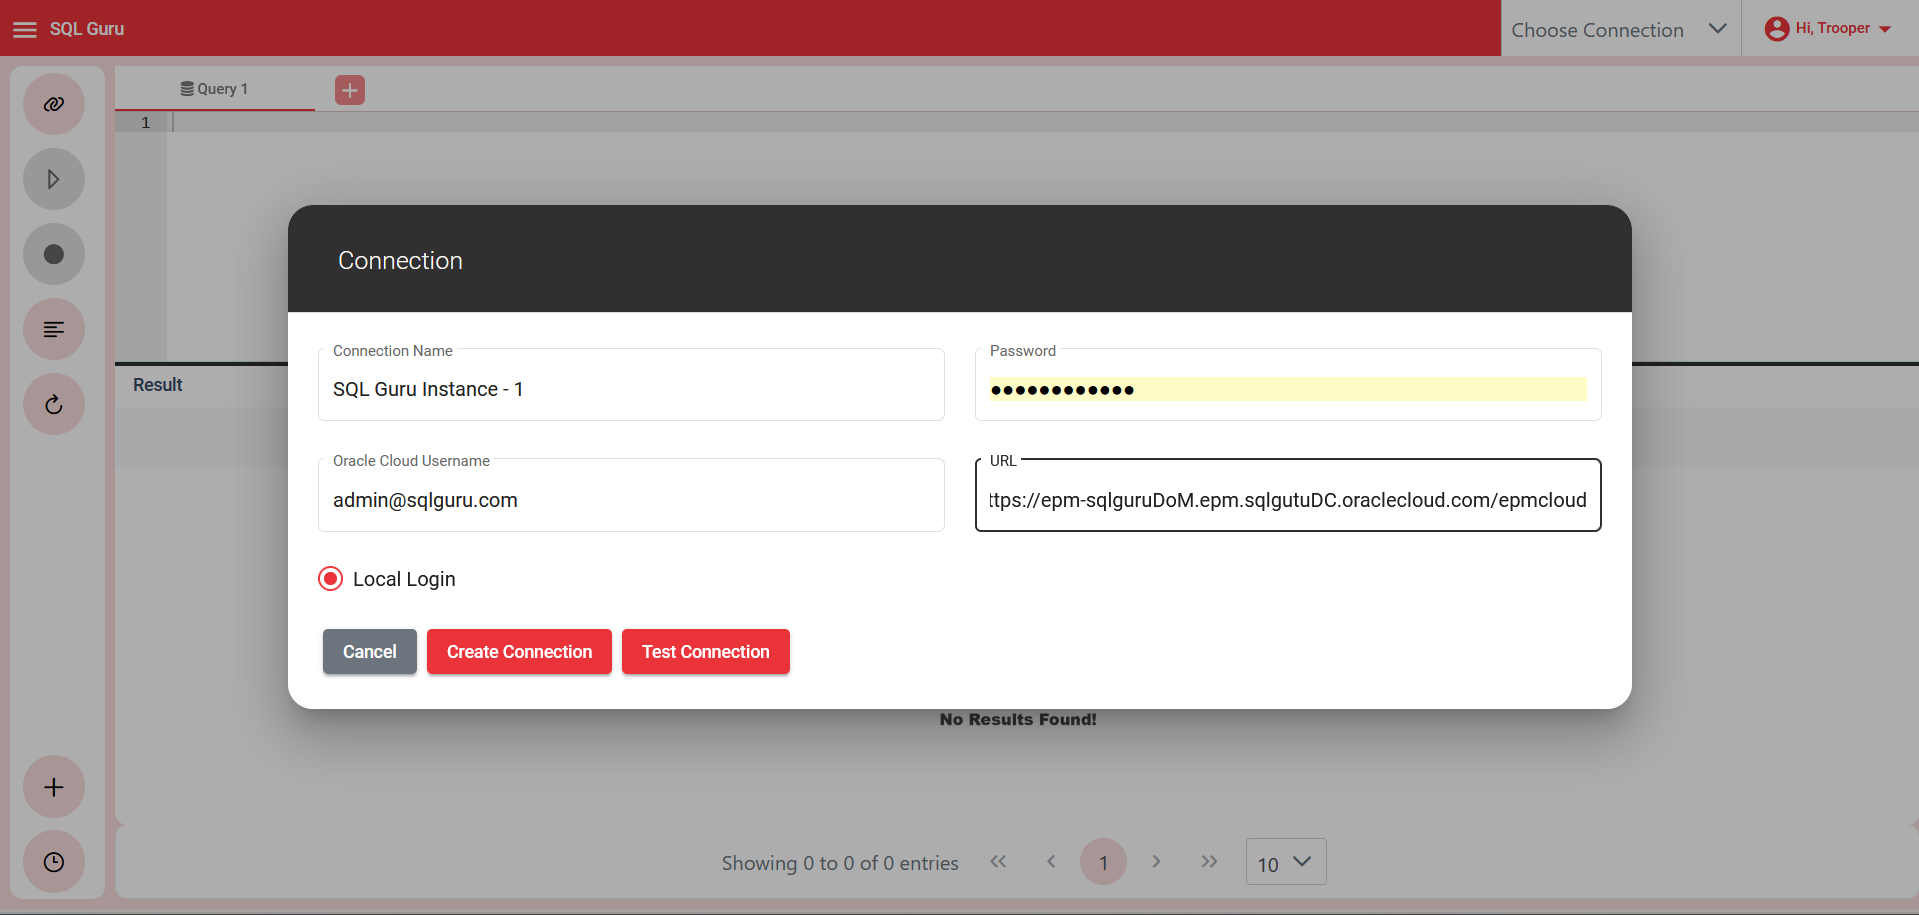Open the hamburger menu beside SQL Guru

(25, 30)
